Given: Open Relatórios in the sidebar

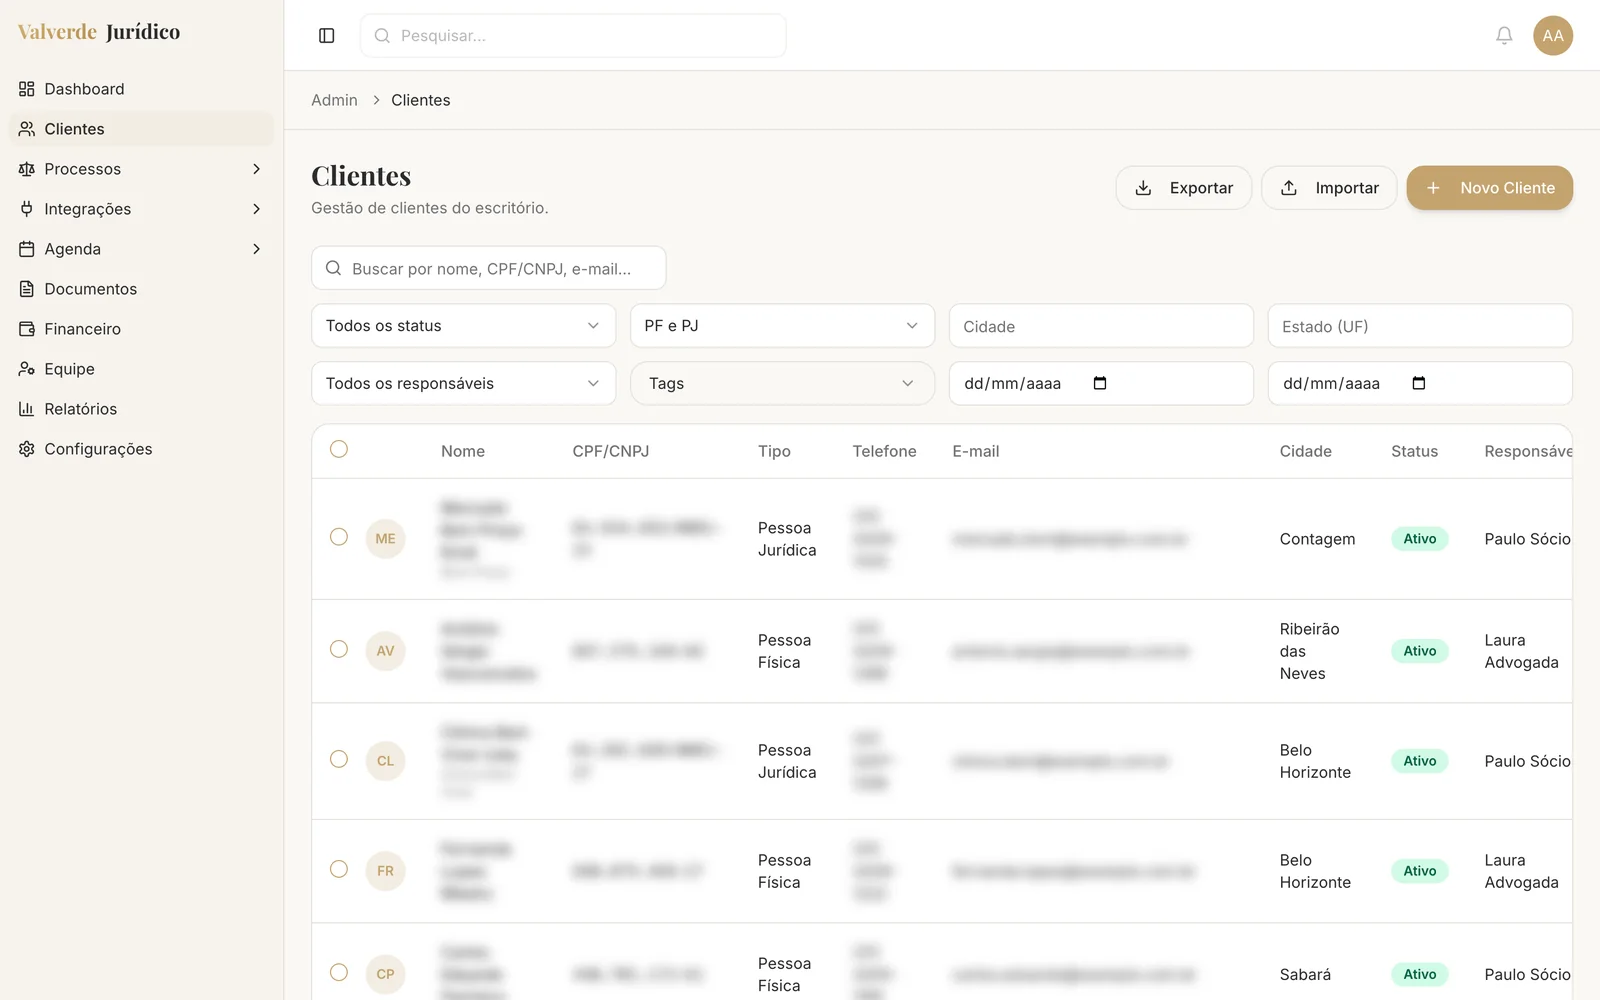Looking at the screenshot, I should [x=141, y=409].
